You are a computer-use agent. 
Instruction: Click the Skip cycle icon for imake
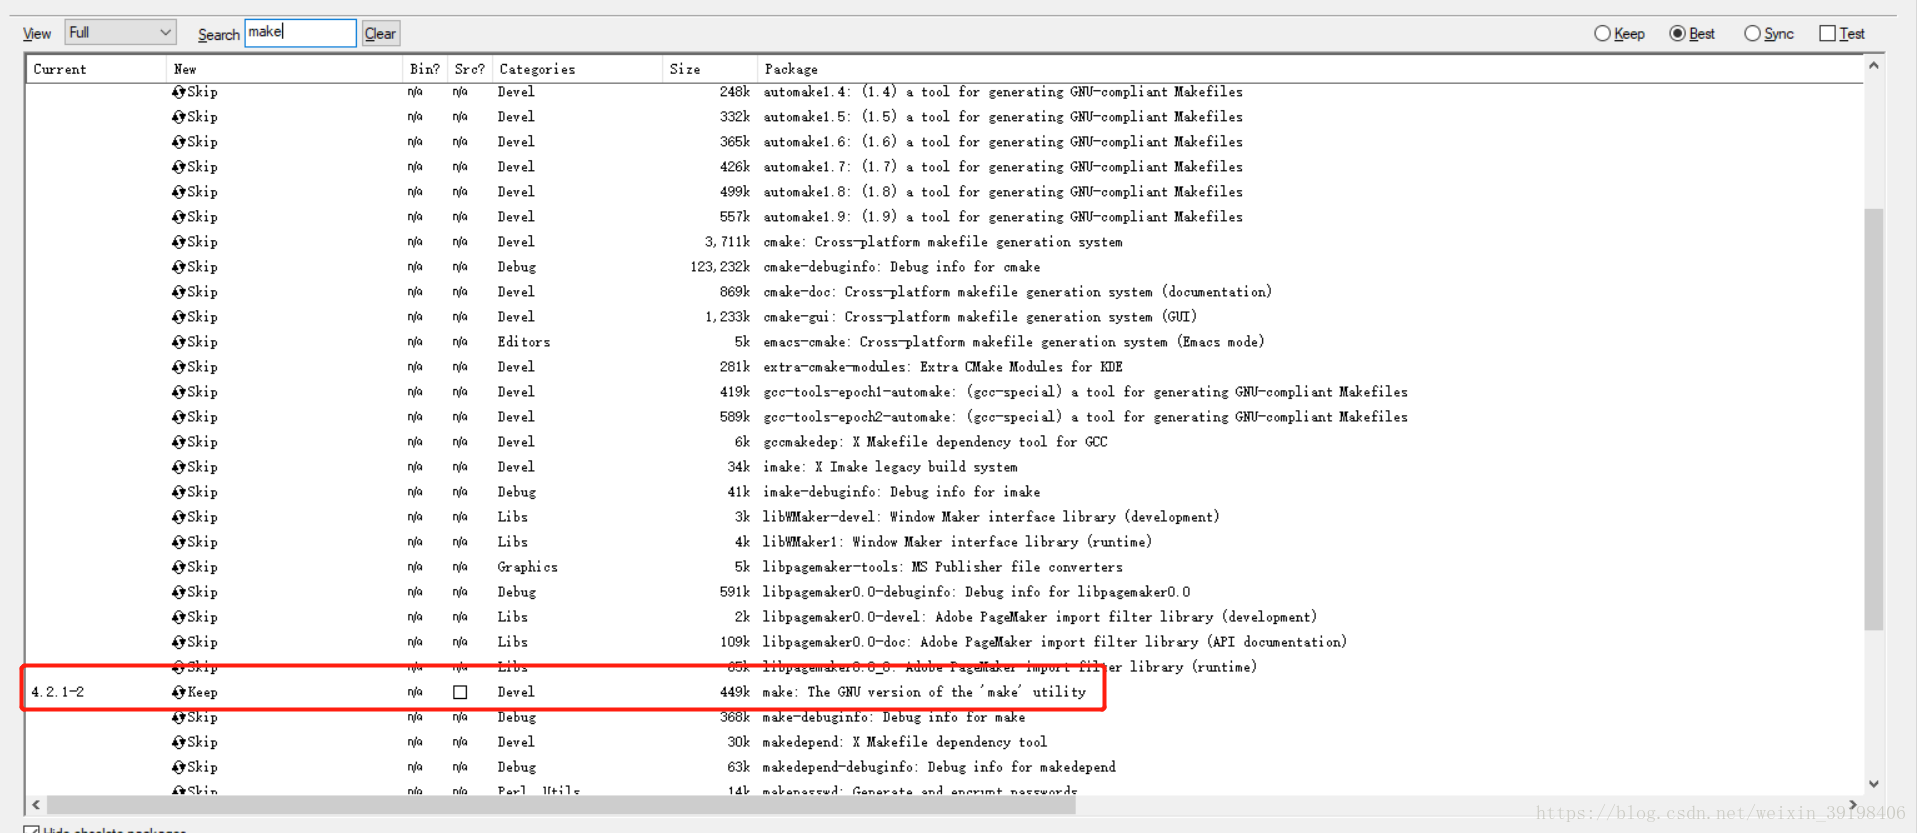178,467
